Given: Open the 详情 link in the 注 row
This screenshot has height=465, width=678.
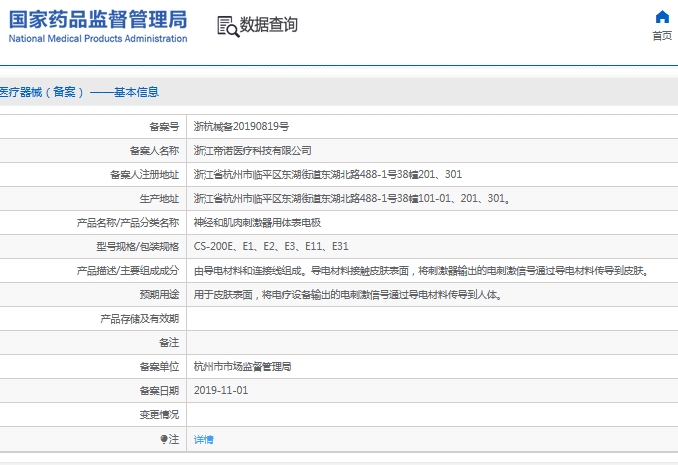Looking at the screenshot, I should coord(204,439).
